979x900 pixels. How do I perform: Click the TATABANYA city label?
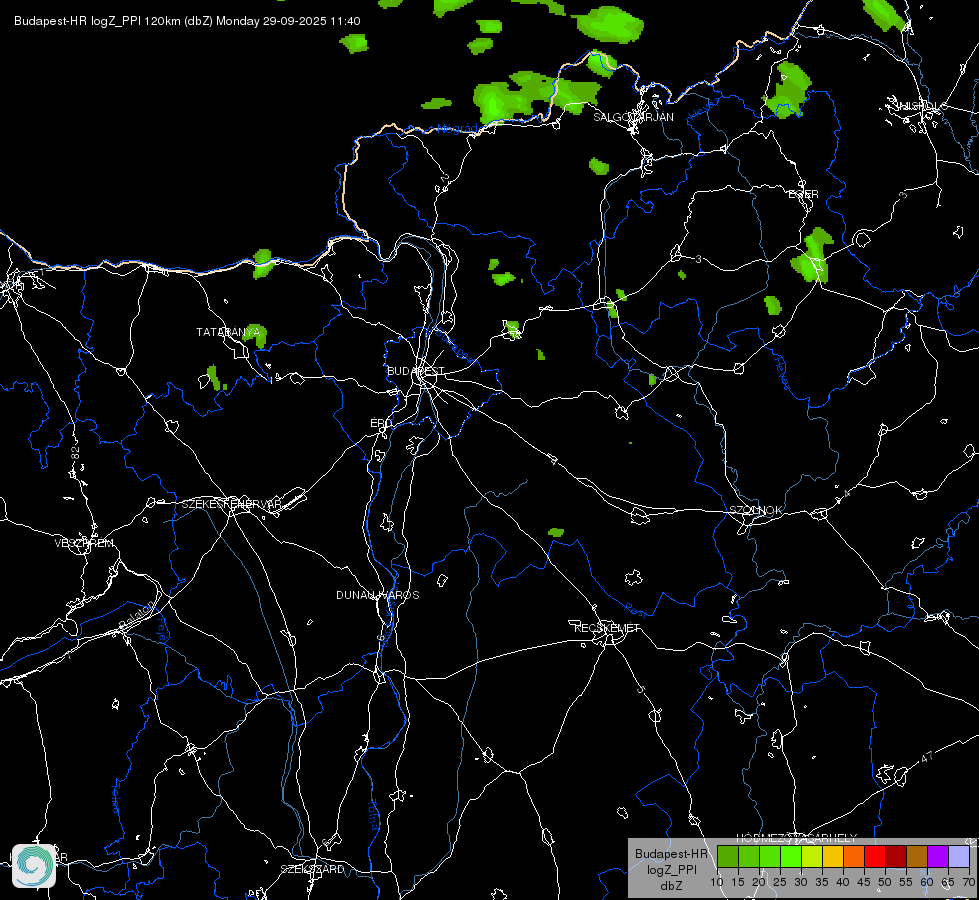[x=228, y=332]
